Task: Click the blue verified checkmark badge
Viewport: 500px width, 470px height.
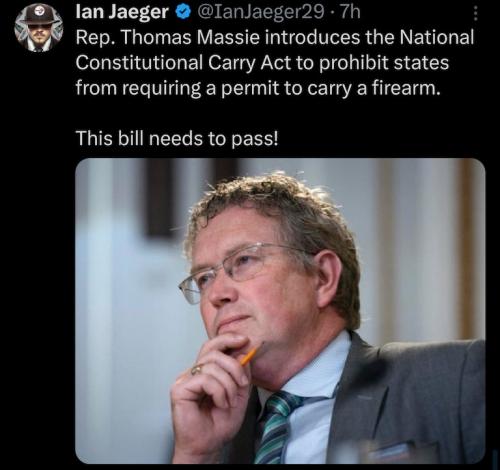Action: click(x=183, y=12)
